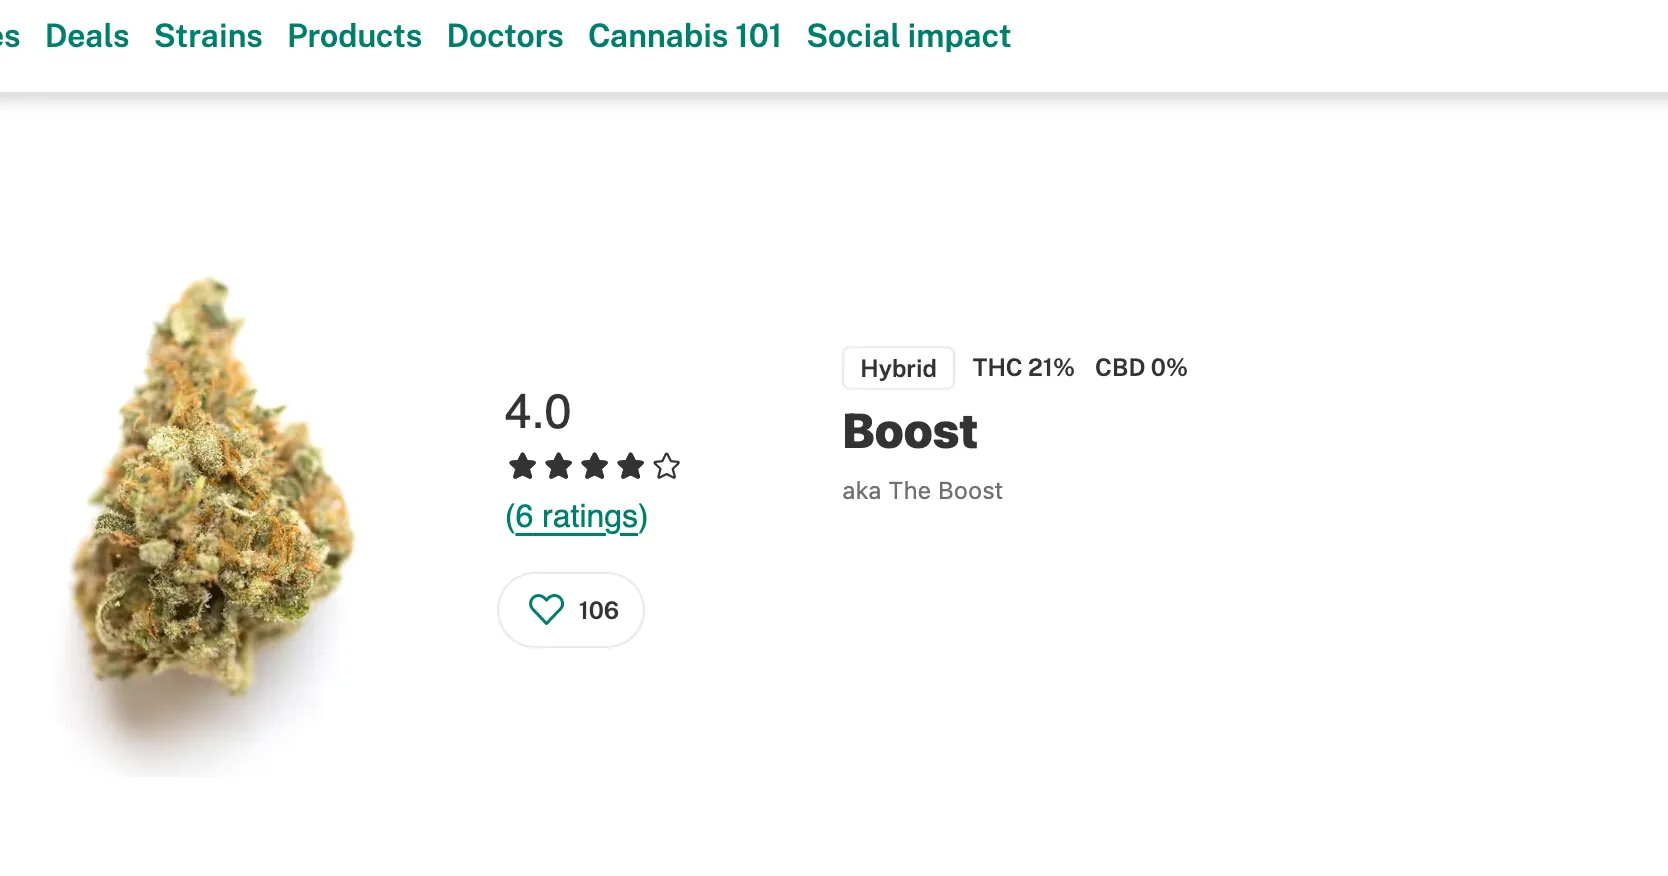Open the 6 ratings link
The image size is (1668, 876).
(576, 517)
